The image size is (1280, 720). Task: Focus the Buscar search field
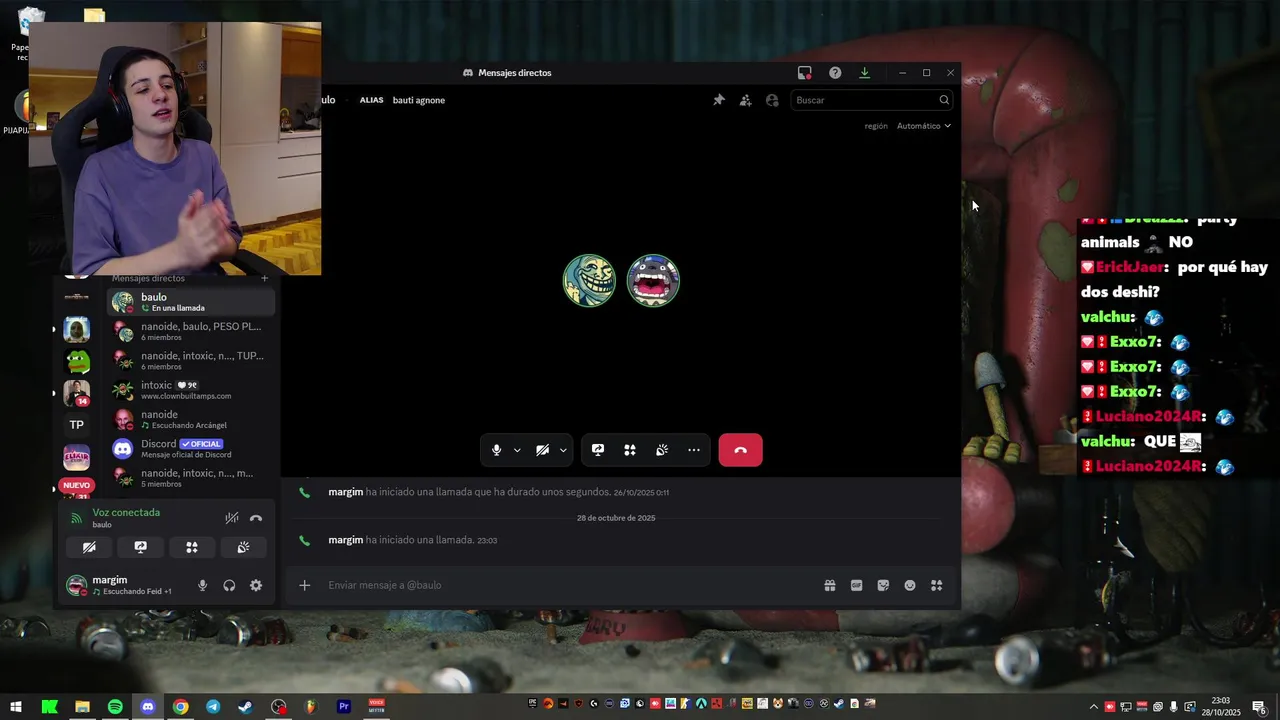coord(871,100)
